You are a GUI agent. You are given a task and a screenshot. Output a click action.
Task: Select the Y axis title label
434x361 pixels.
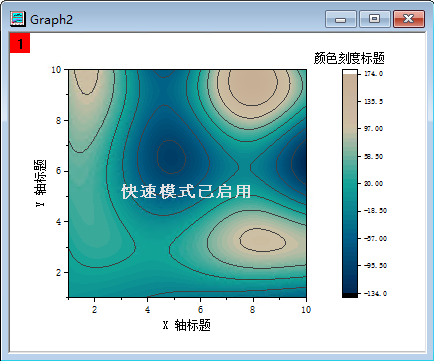point(40,183)
